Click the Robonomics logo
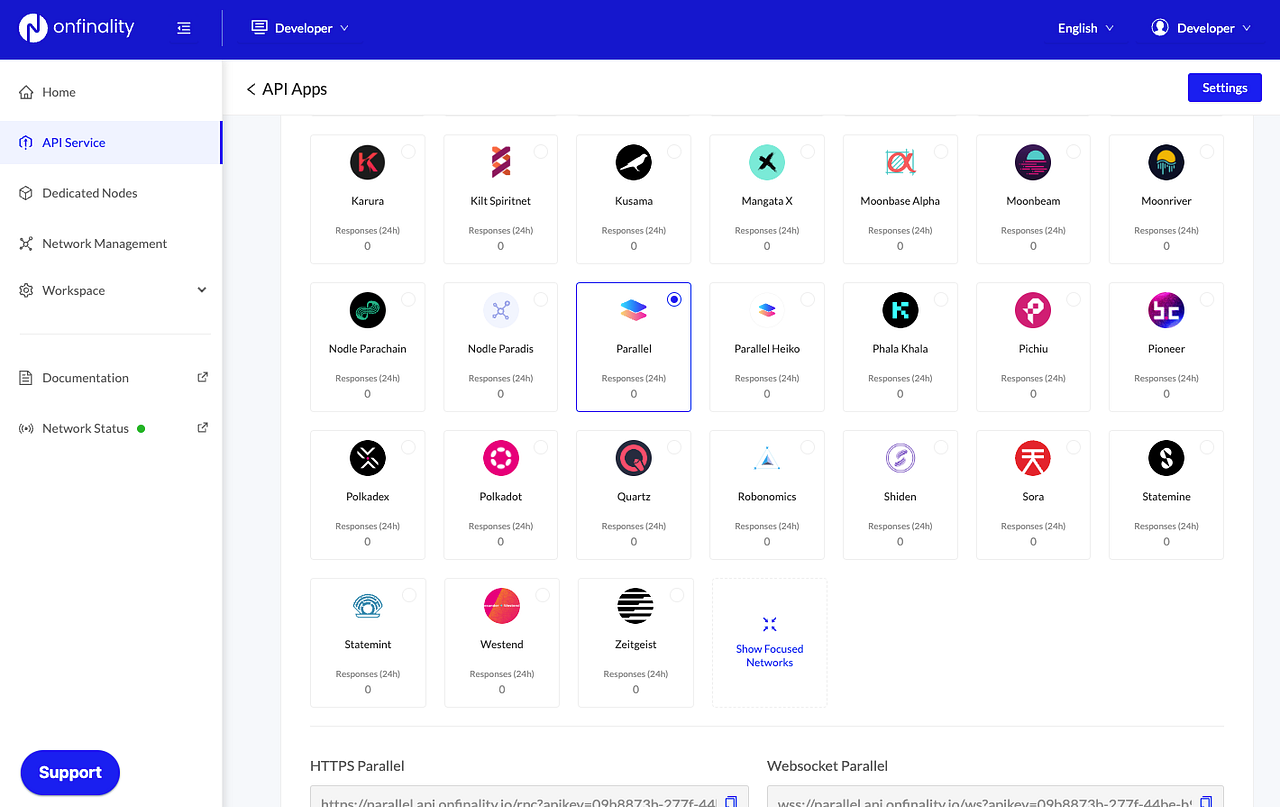 click(767, 458)
